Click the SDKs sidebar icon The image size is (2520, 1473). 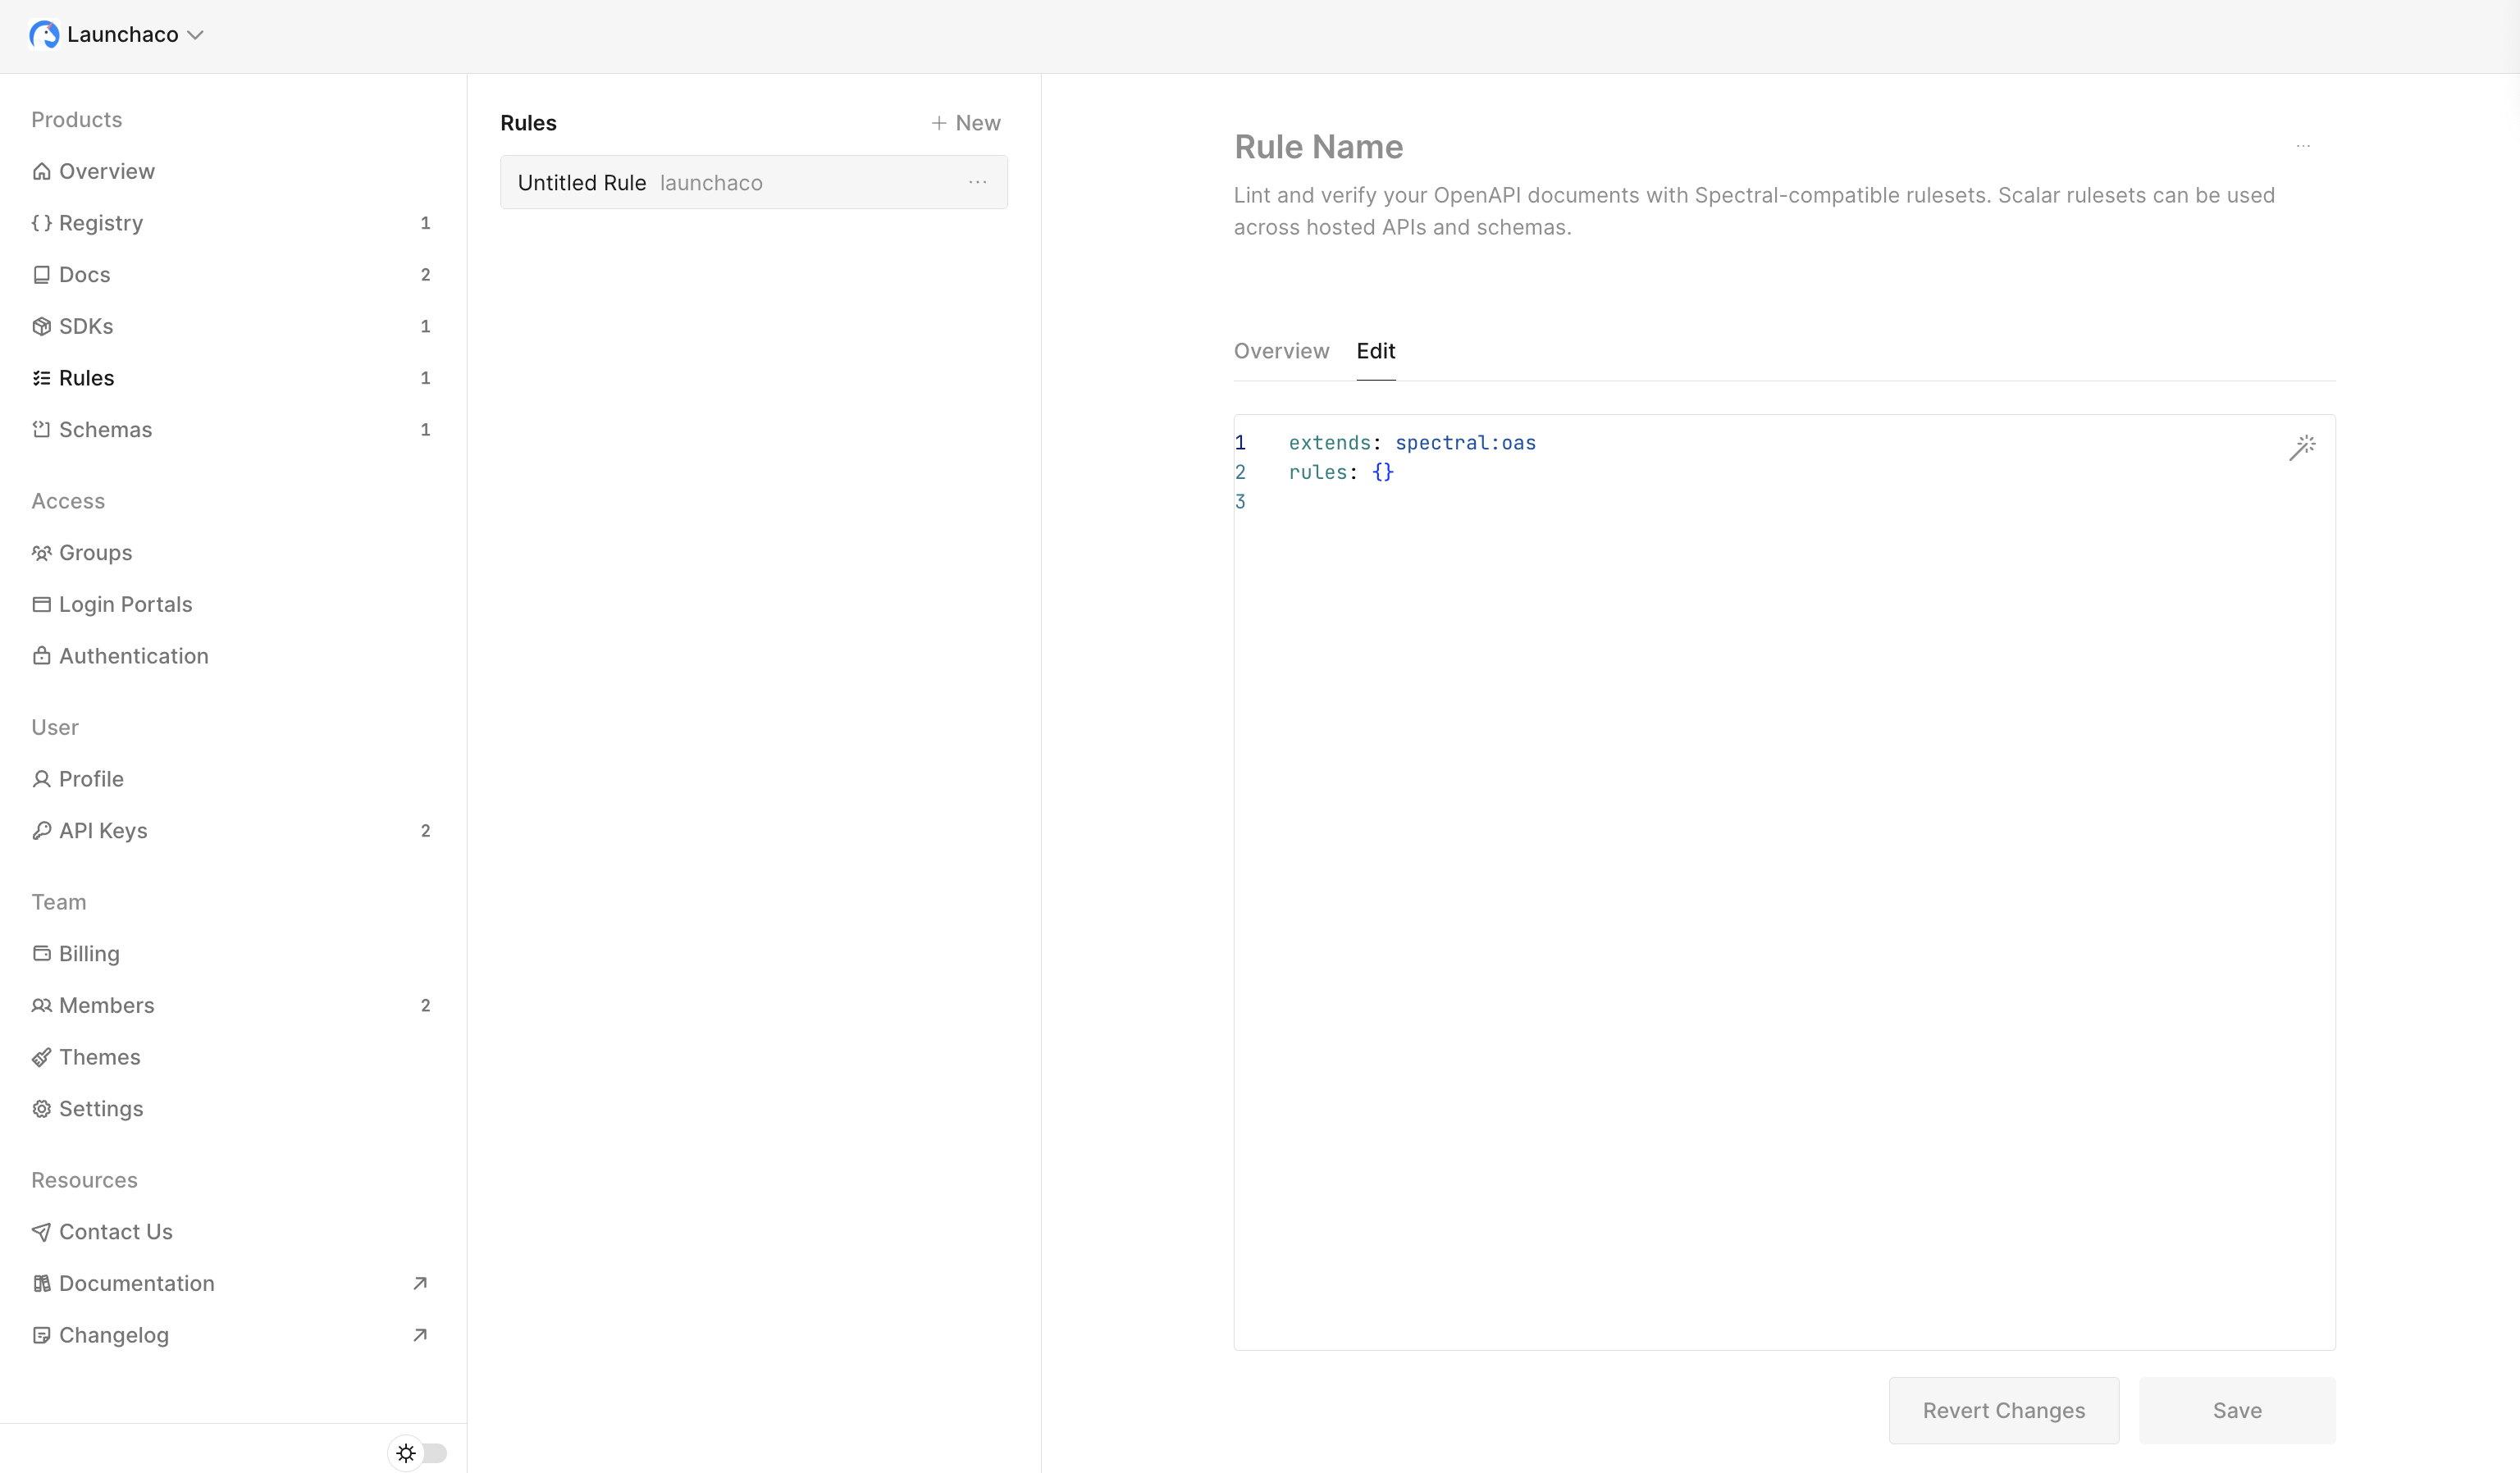pos(42,326)
